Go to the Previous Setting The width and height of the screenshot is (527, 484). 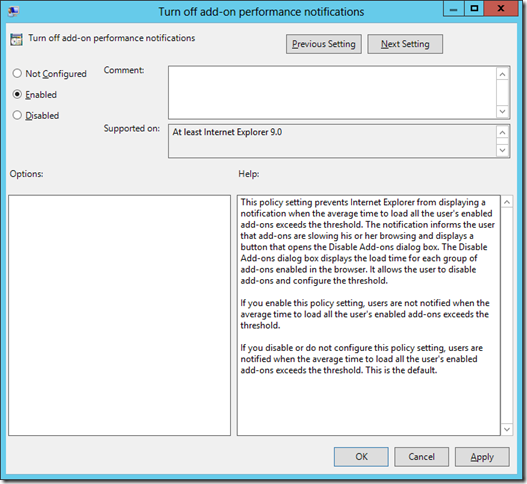pyautogui.click(x=324, y=44)
